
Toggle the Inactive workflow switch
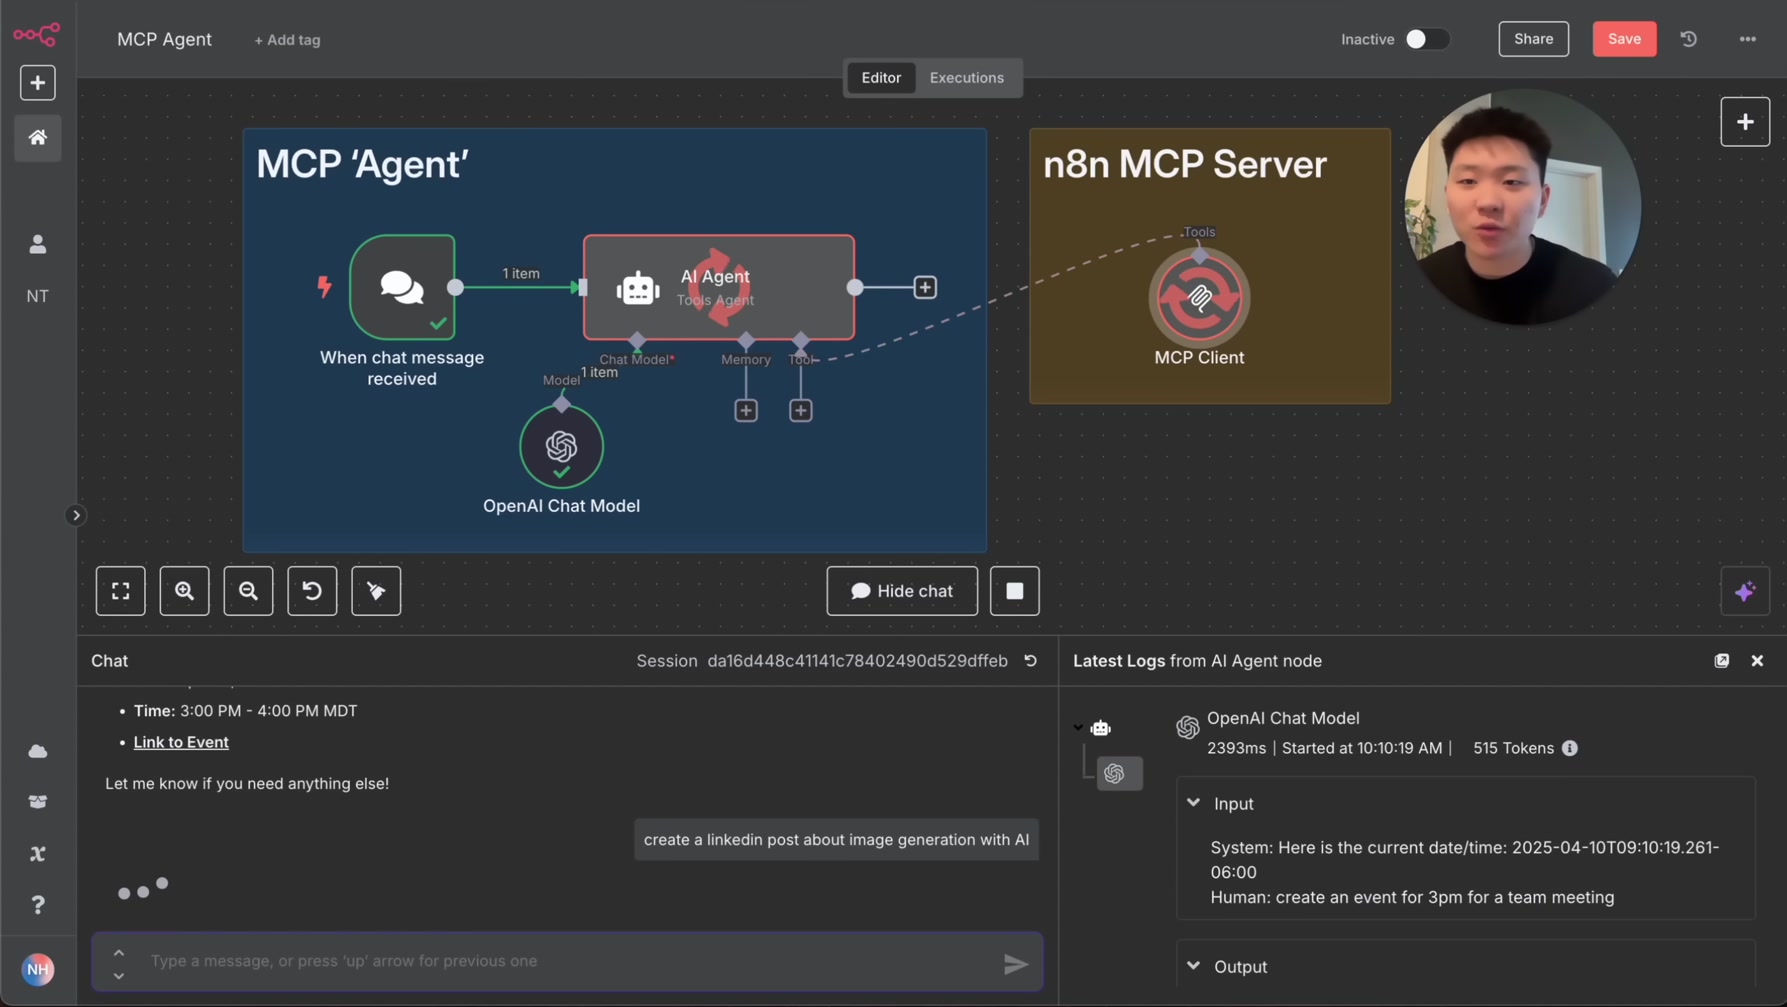(1426, 39)
